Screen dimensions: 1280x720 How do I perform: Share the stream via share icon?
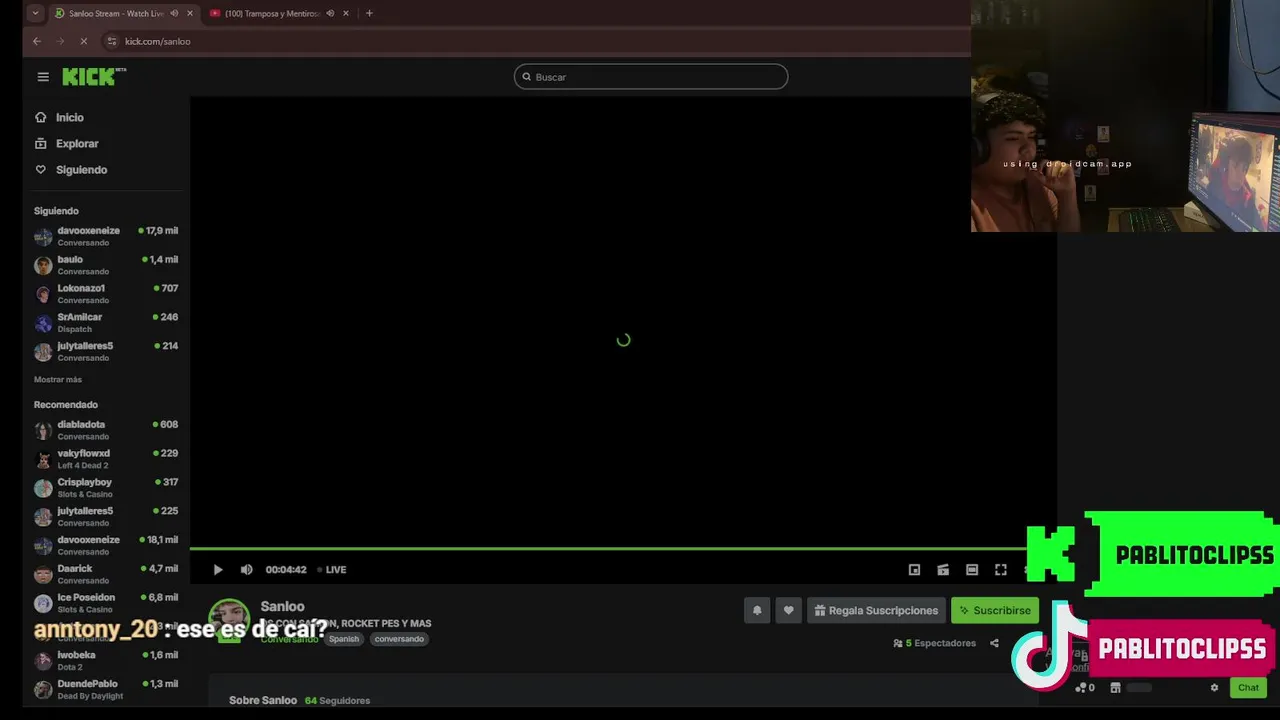tap(994, 644)
